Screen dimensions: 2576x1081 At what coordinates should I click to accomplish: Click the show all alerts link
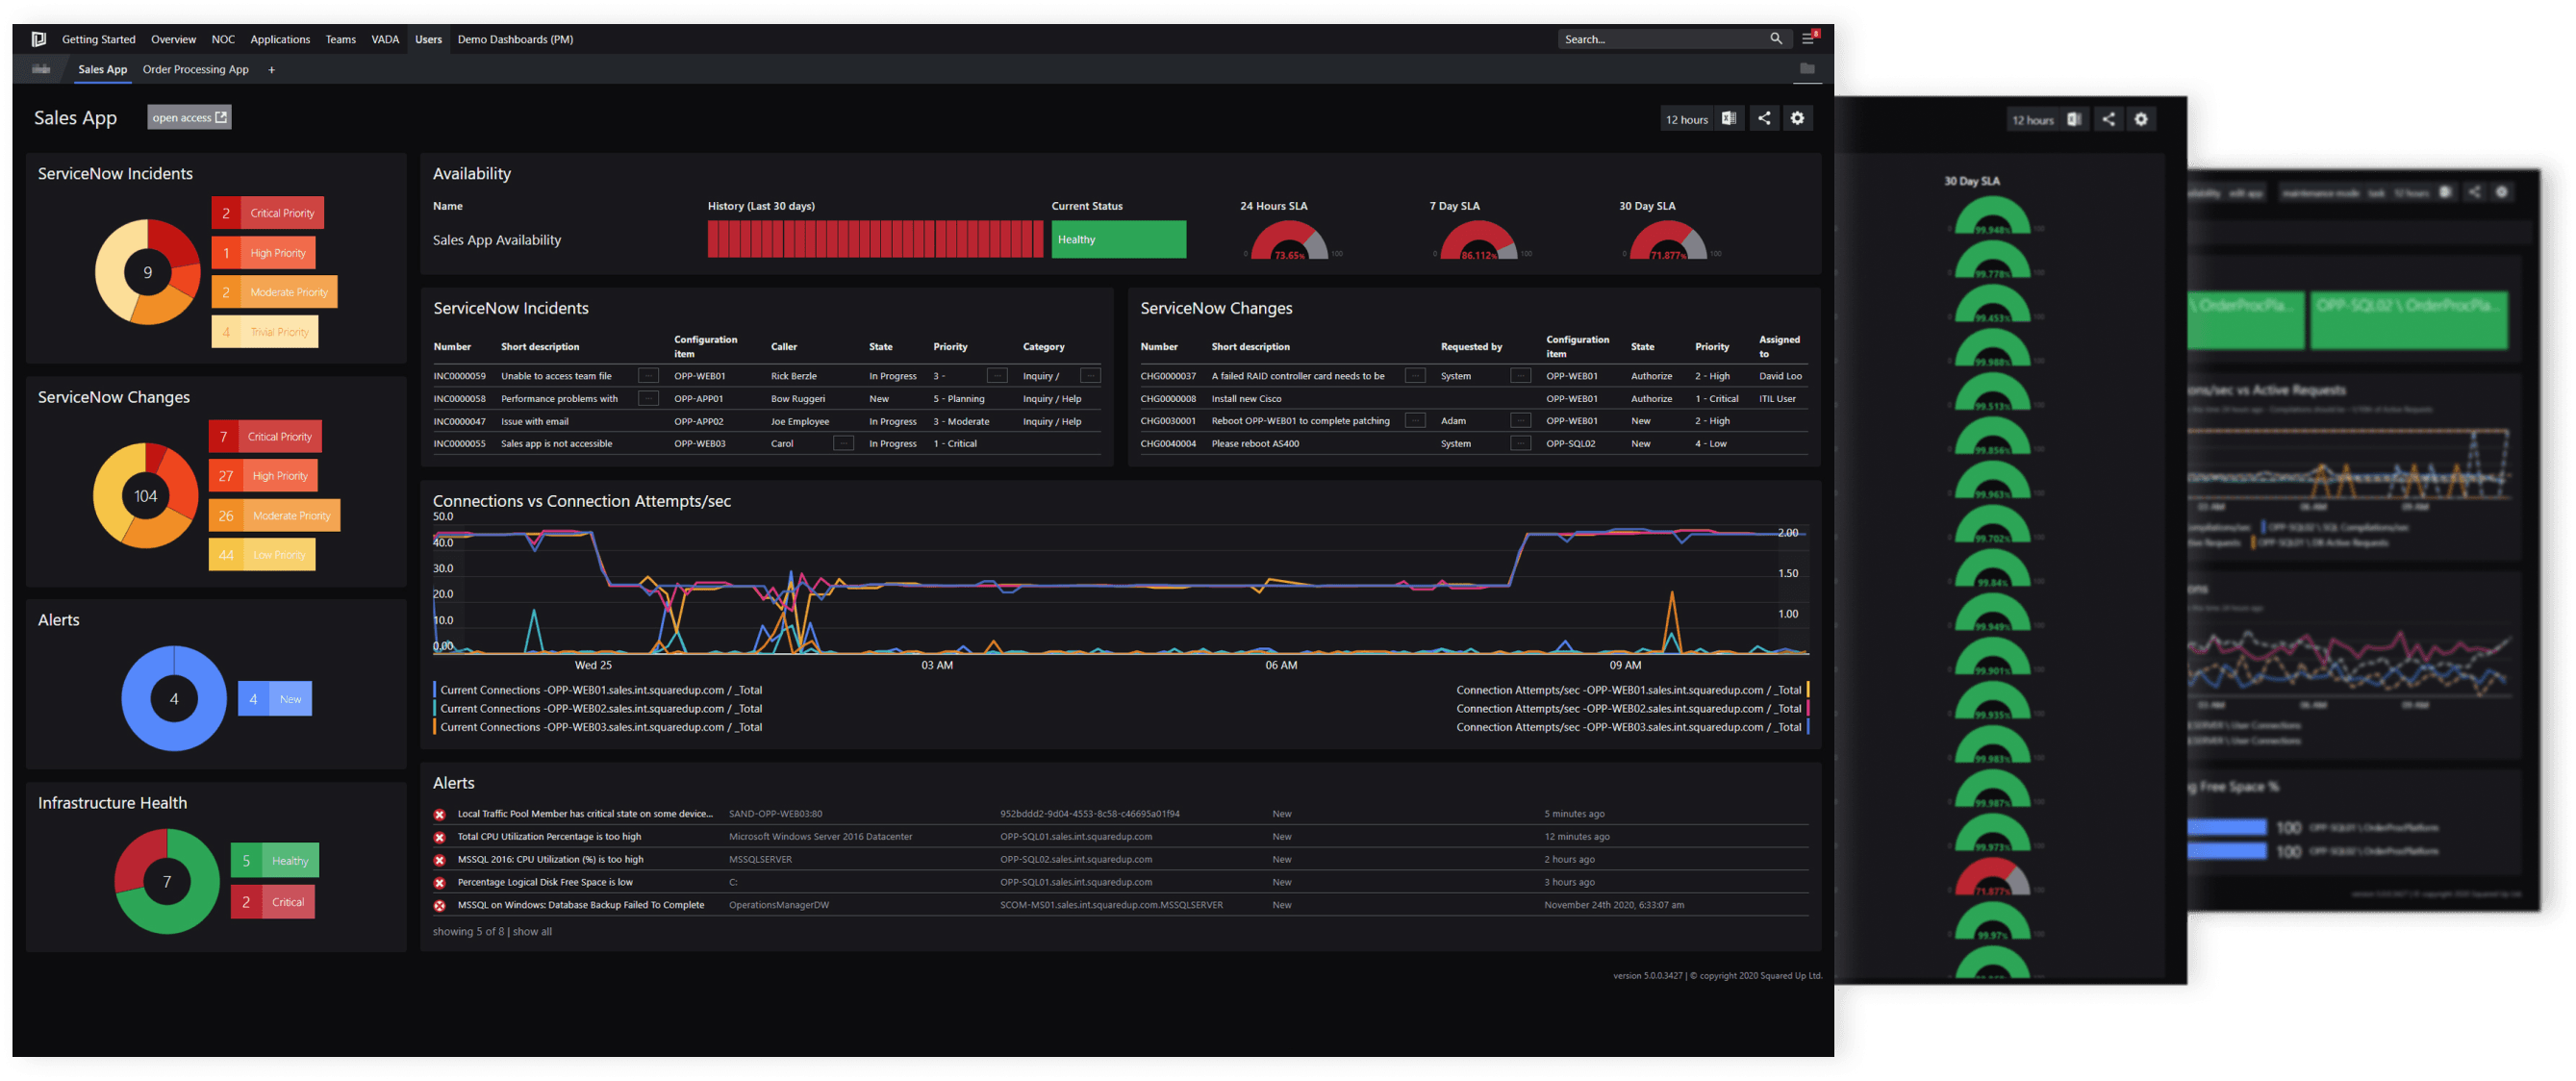[x=532, y=932]
